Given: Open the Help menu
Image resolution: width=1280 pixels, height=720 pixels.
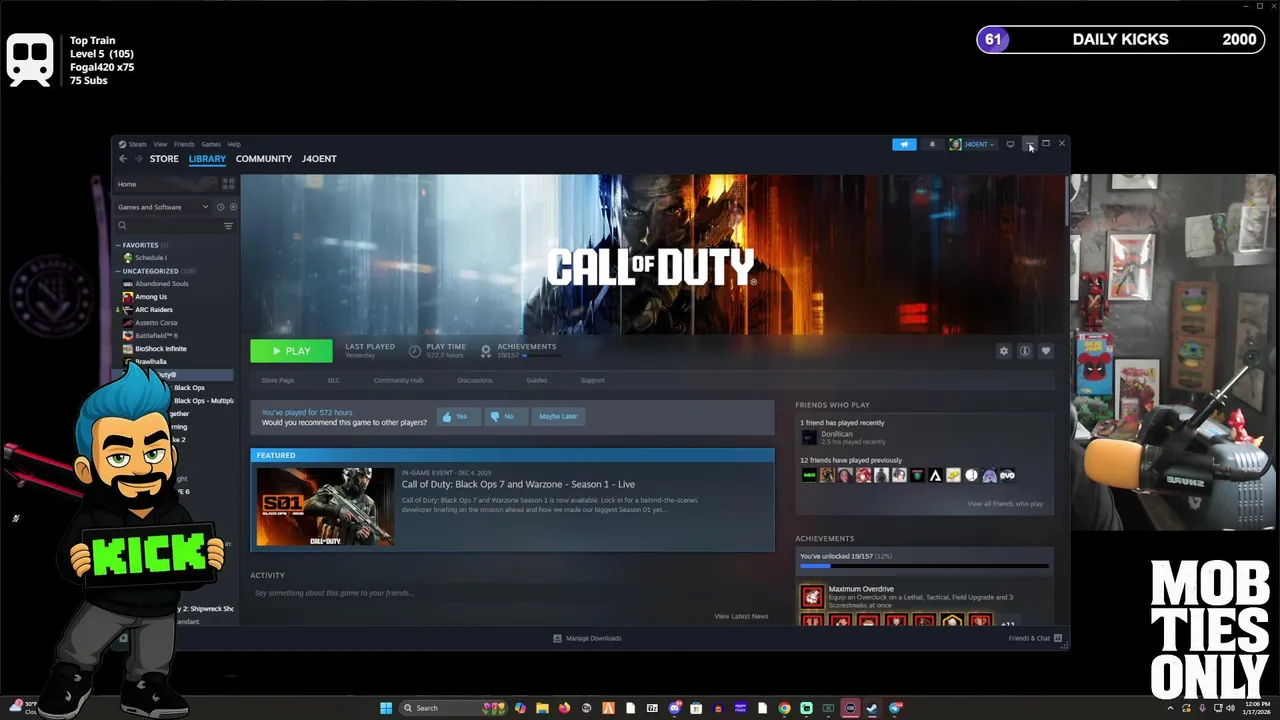Looking at the screenshot, I should (234, 144).
